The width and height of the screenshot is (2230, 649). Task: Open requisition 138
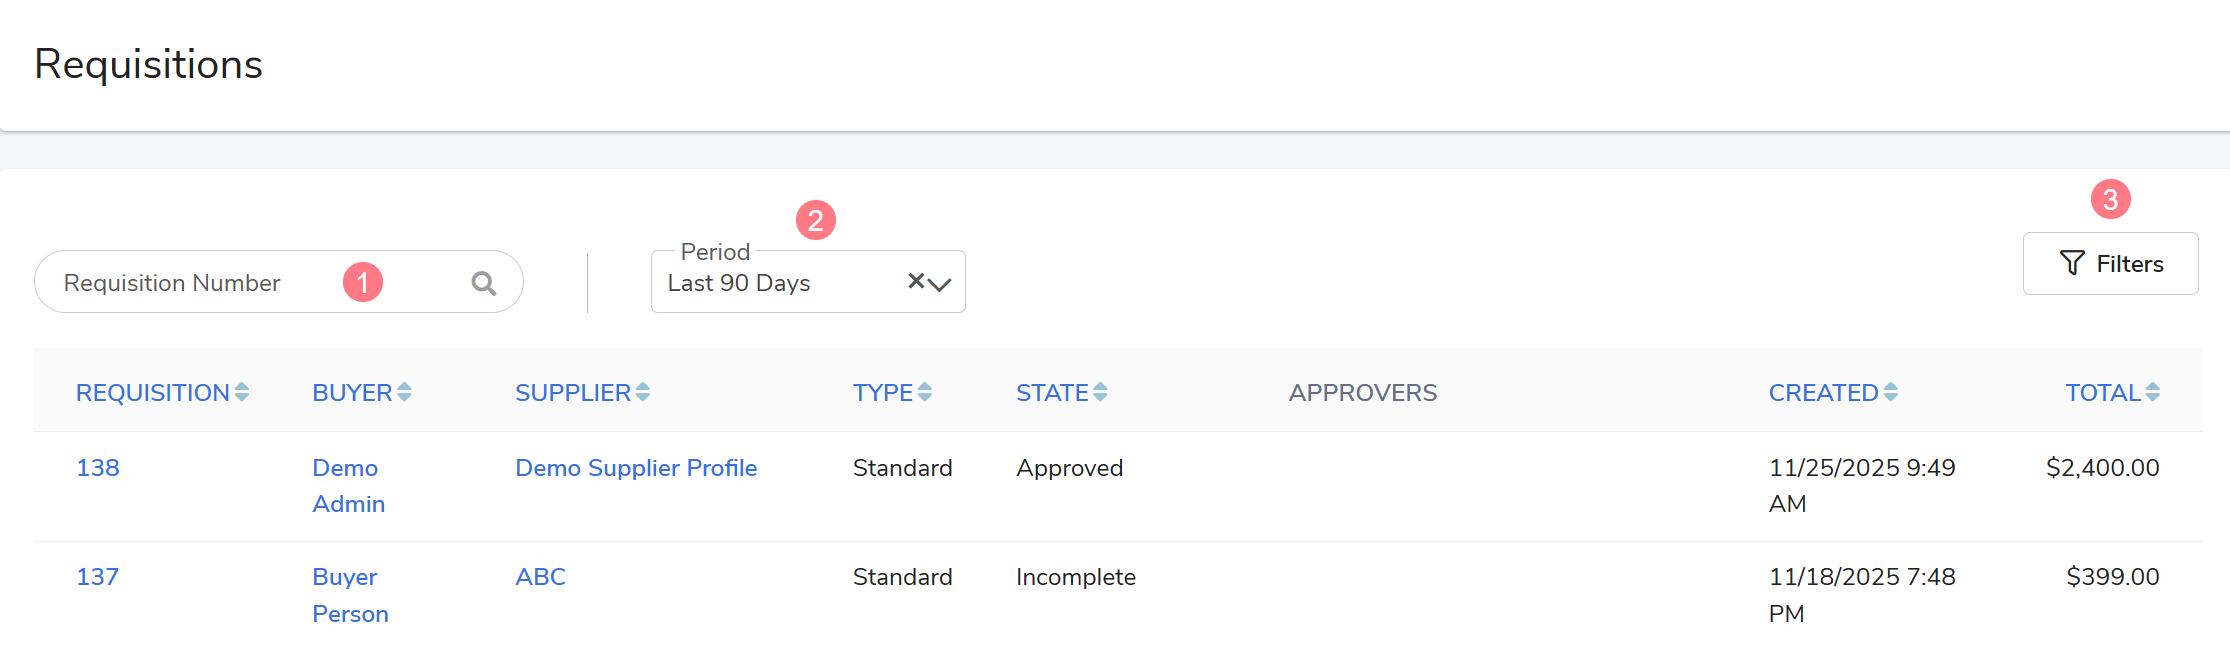click(x=98, y=468)
